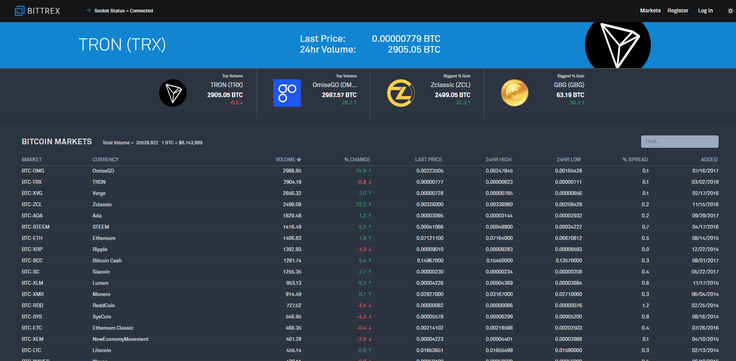This screenshot has height=361, width=736.
Task: Sort table by 24HR High header
Action: 498,160
